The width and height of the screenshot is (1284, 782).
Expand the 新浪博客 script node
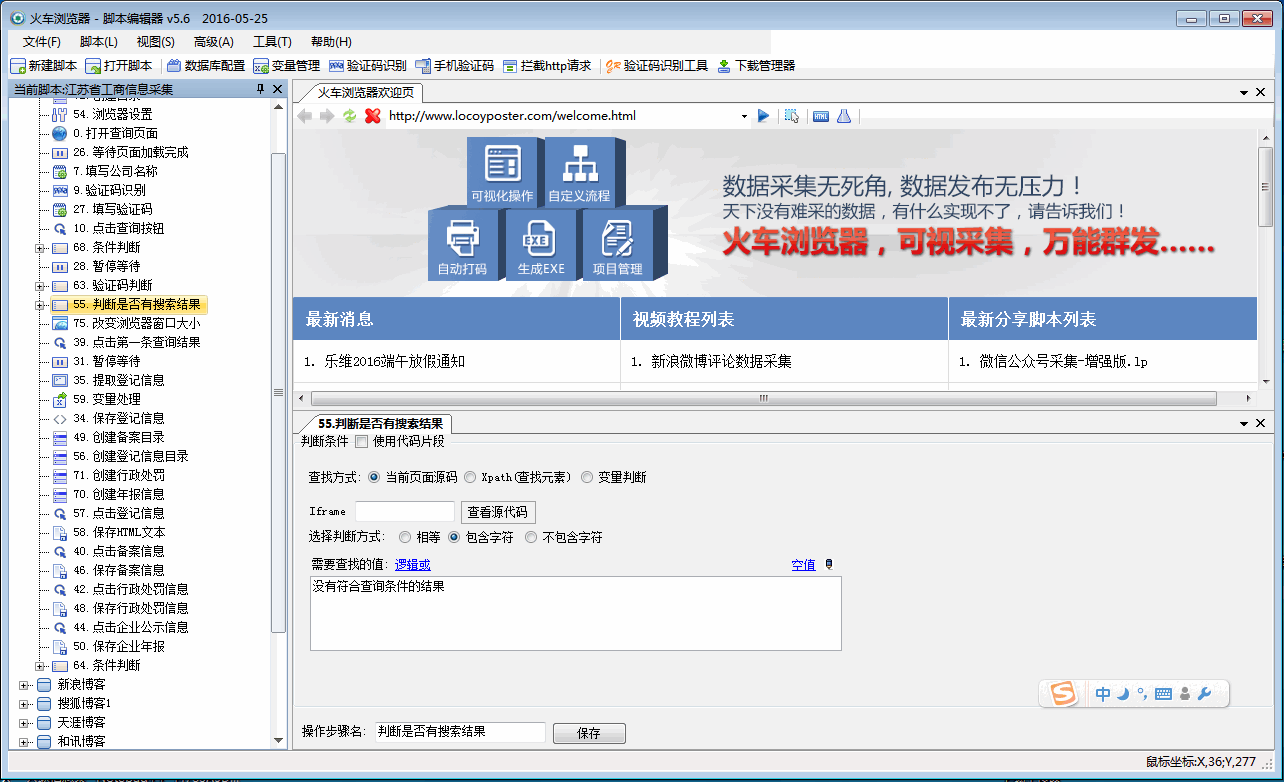pos(24,685)
